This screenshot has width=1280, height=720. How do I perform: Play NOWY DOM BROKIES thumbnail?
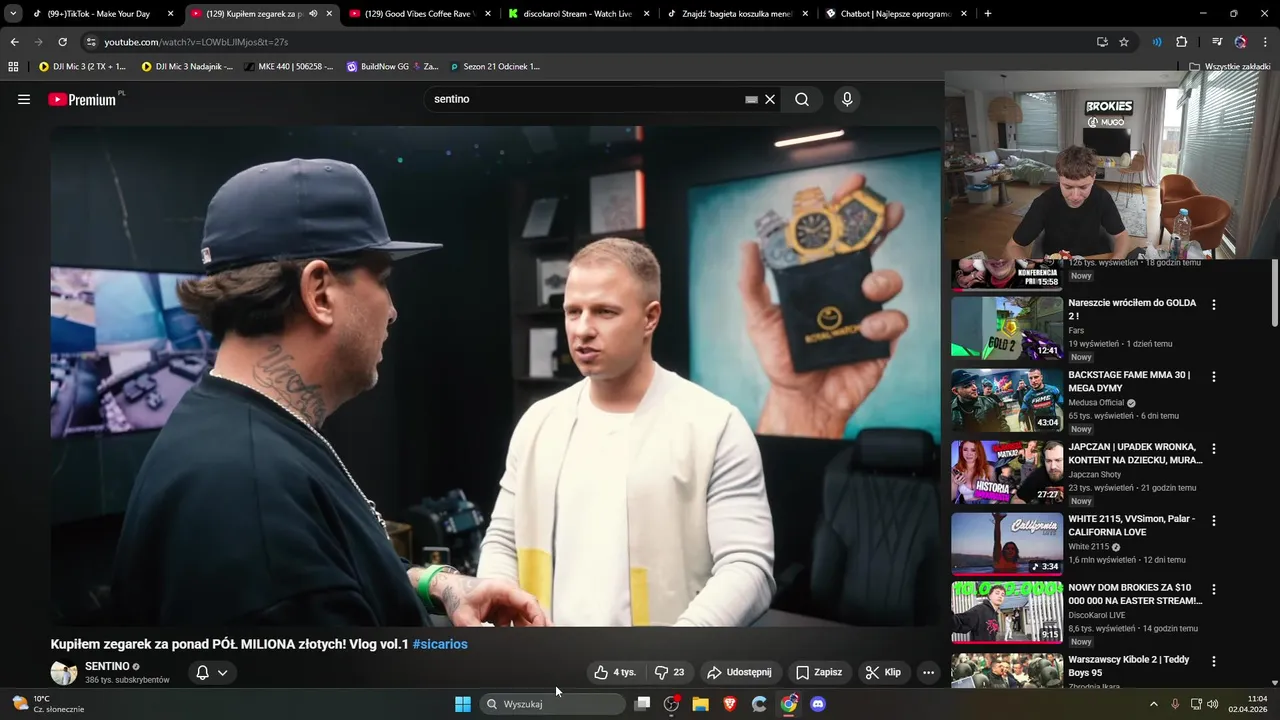[x=1007, y=611]
